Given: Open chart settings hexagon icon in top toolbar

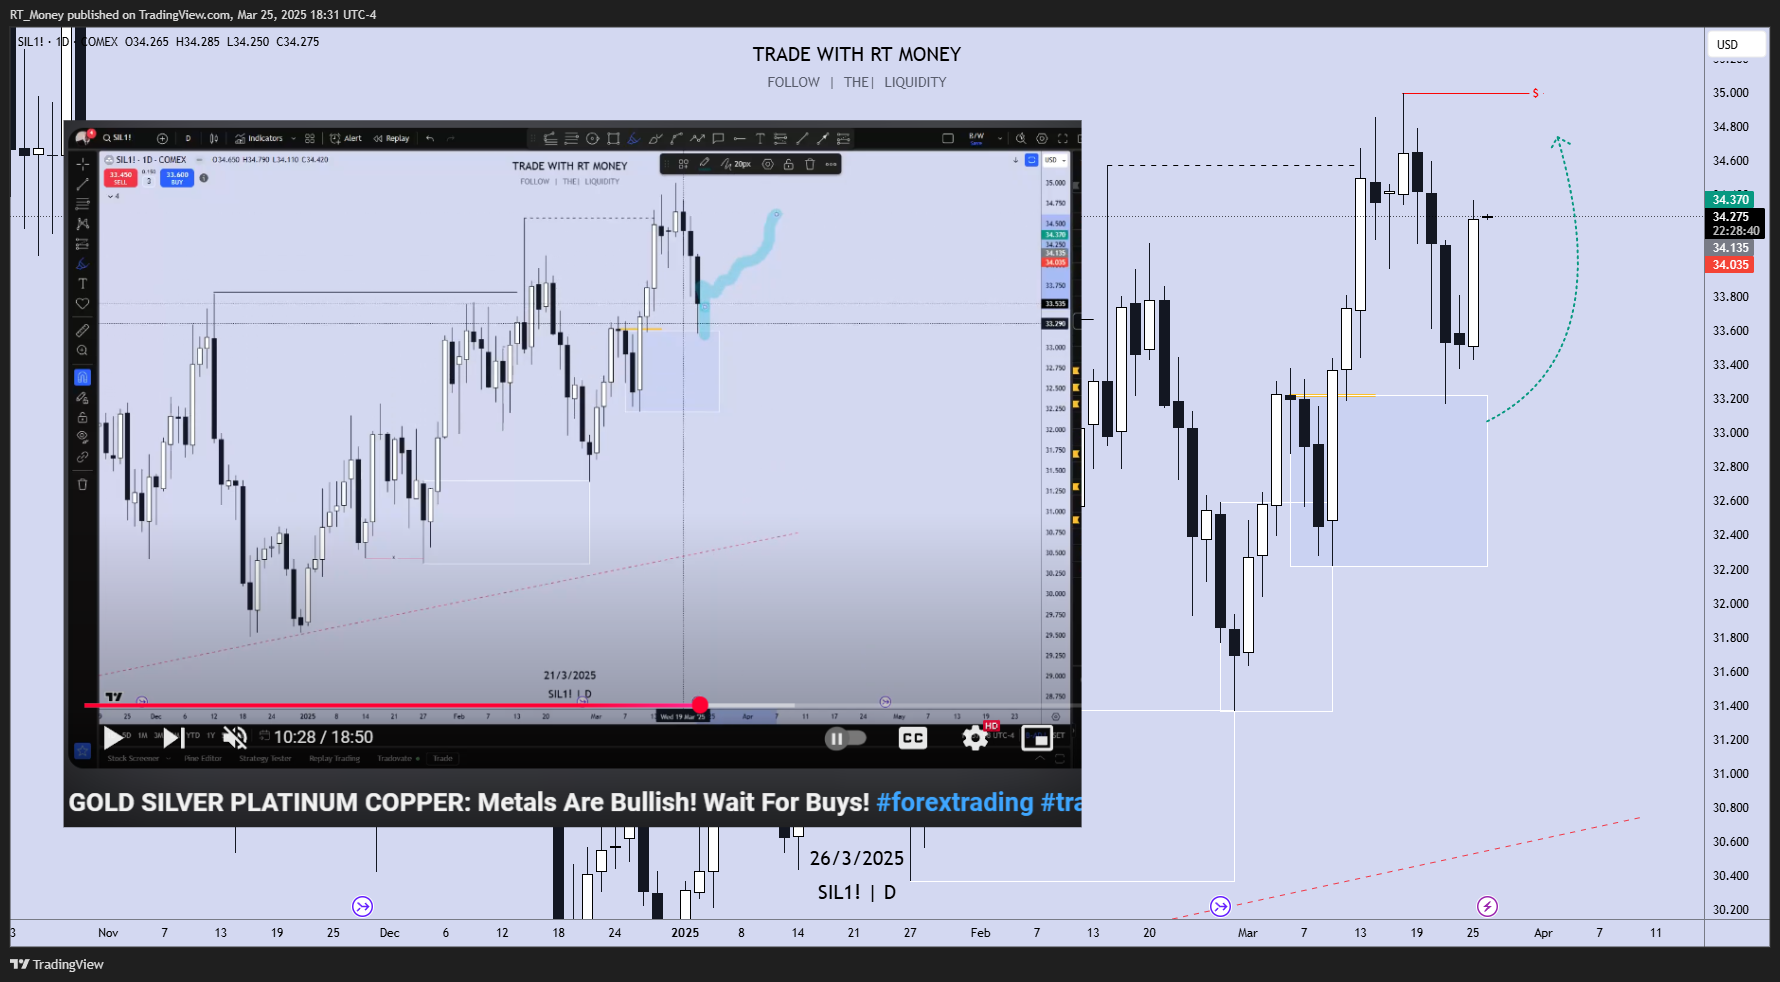Looking at the screenshot, I should click(1042, 138).
